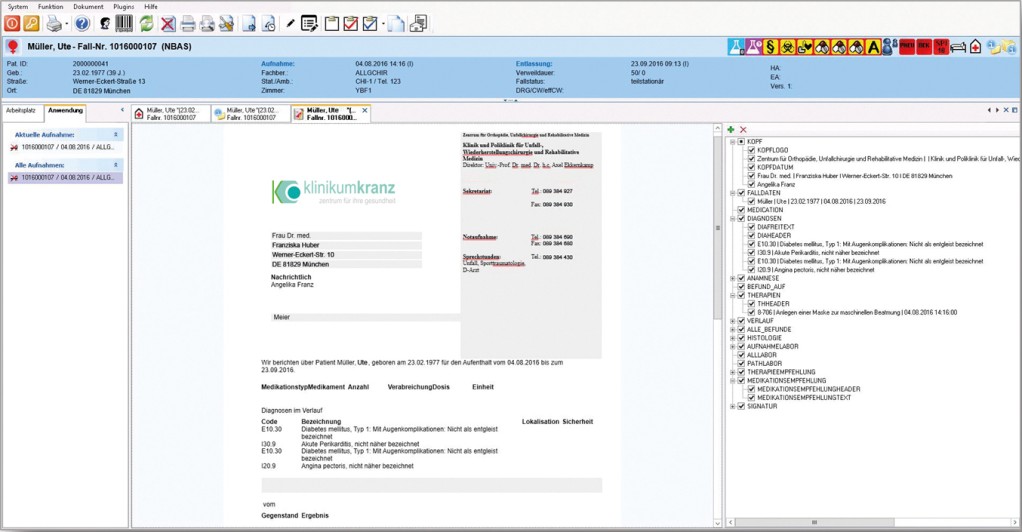The height and width of the screenshot is (532, 1022).
Task: Uncheck the THHEADER checkbox
Action: click(x=752, y=304)
